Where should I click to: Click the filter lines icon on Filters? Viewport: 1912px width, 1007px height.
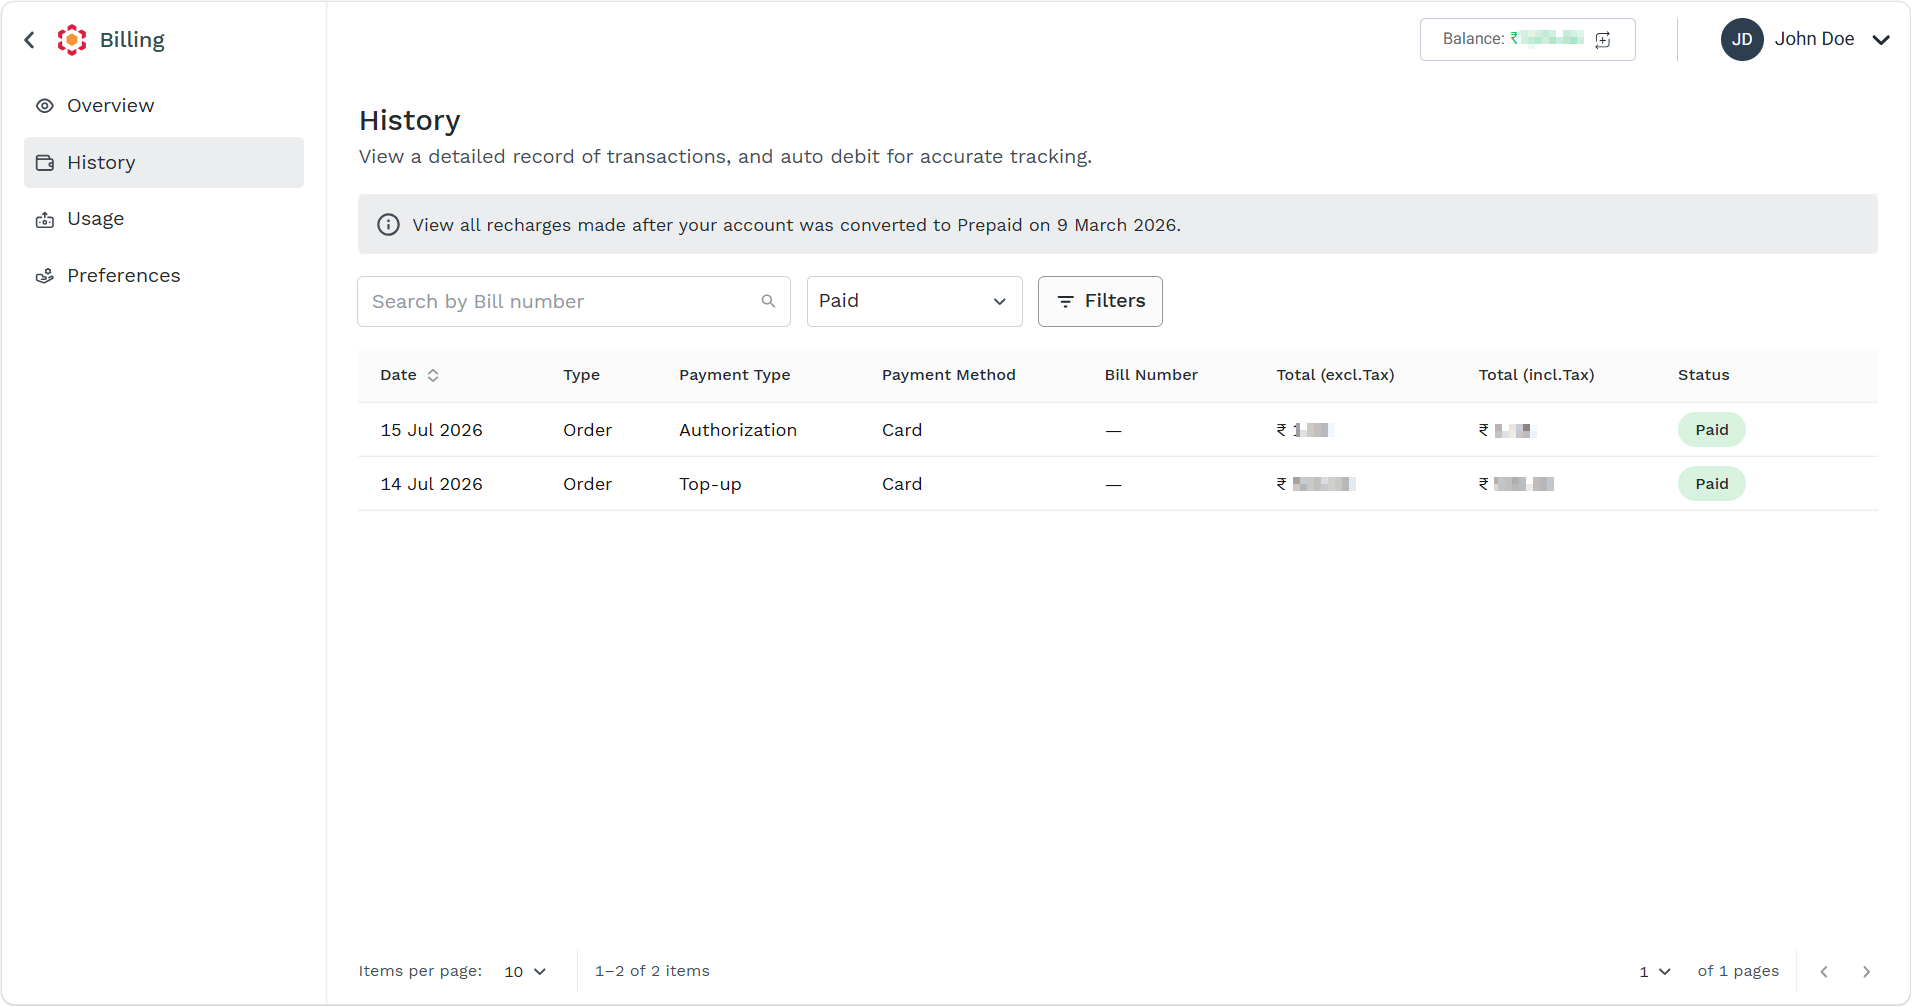[1066, 302]
